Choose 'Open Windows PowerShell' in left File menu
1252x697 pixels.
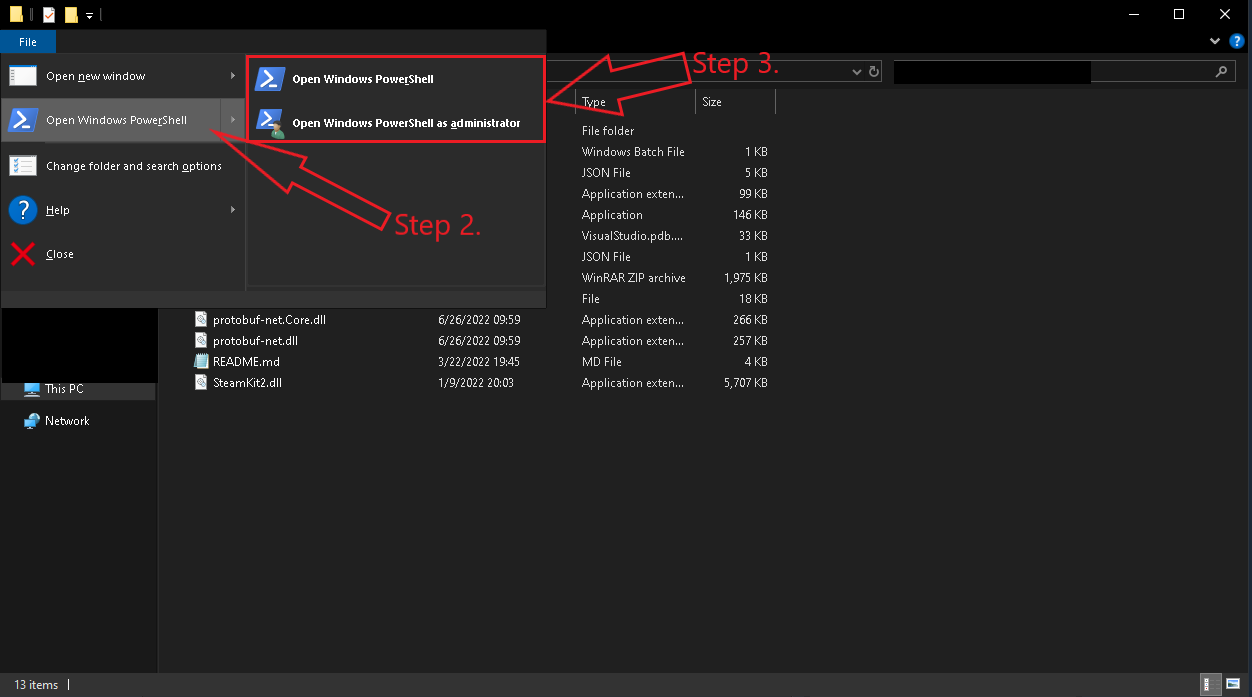[108, 120]
